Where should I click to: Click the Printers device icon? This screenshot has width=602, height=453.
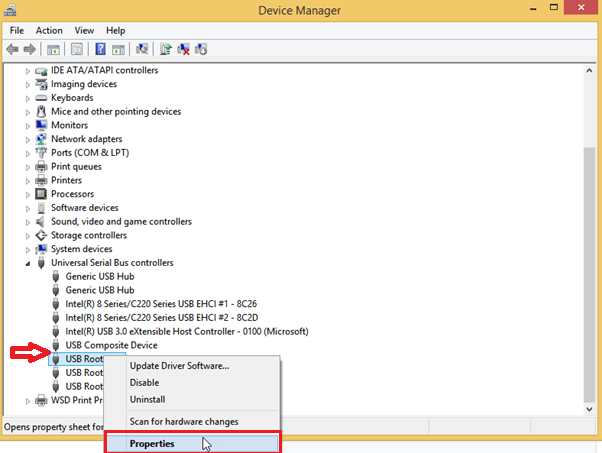[41, 180]
